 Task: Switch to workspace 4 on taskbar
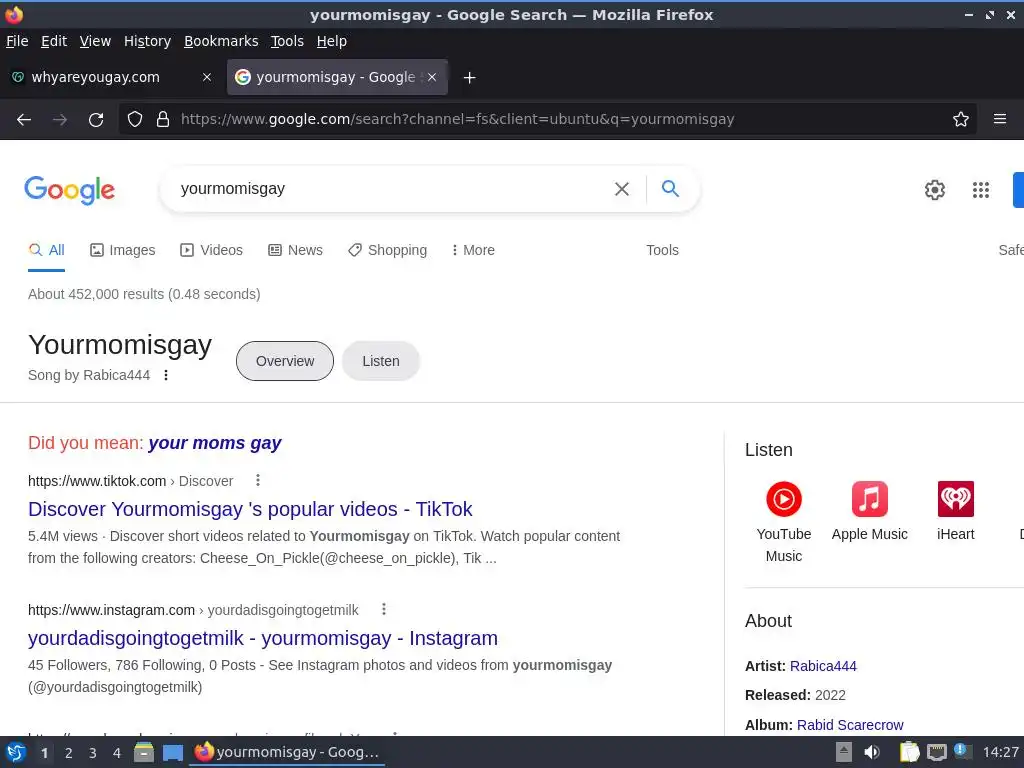click(117, 753)
